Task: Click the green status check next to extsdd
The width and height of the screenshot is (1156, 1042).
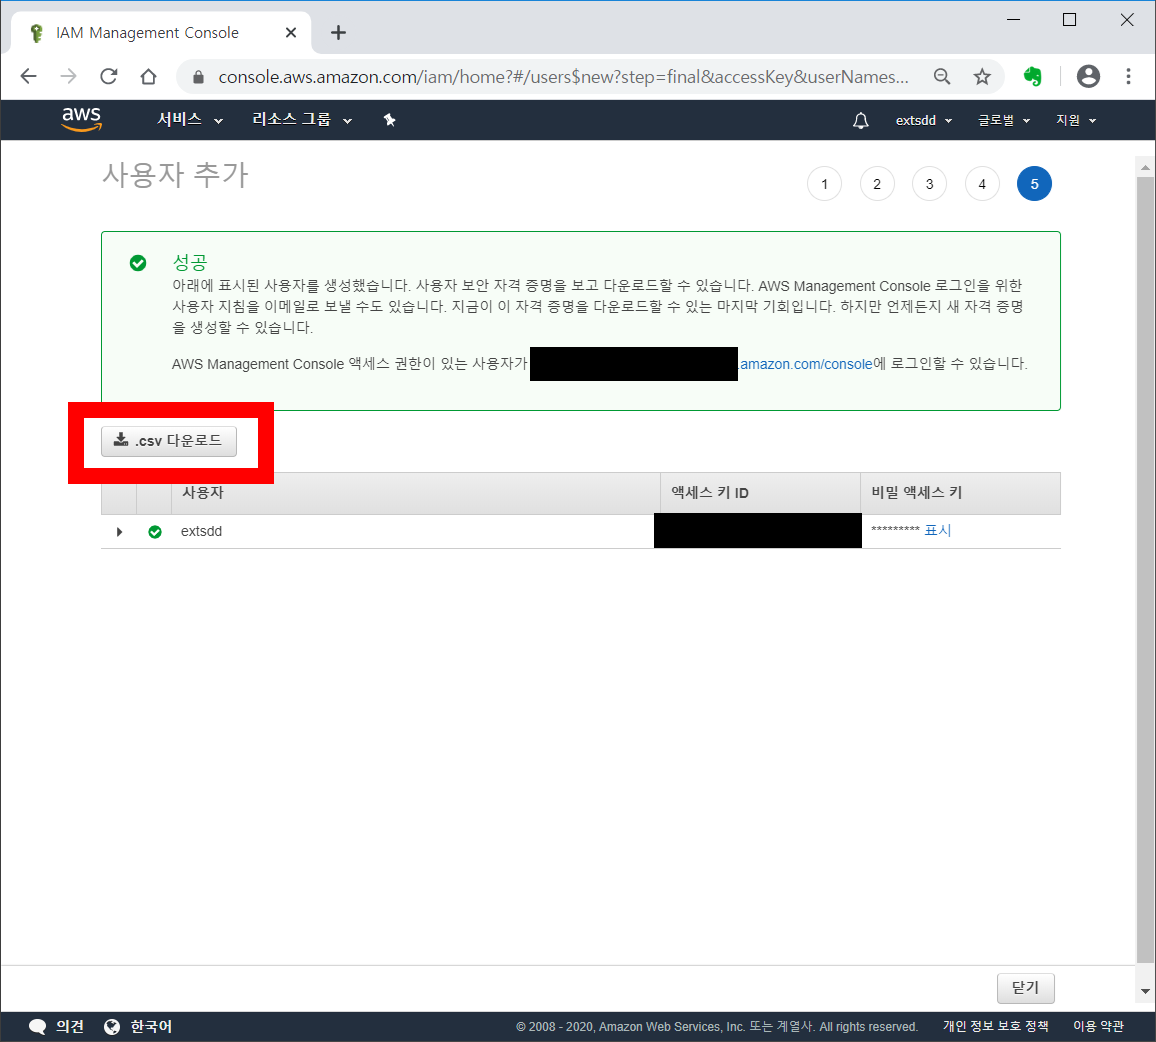Action: click(155, 532)
